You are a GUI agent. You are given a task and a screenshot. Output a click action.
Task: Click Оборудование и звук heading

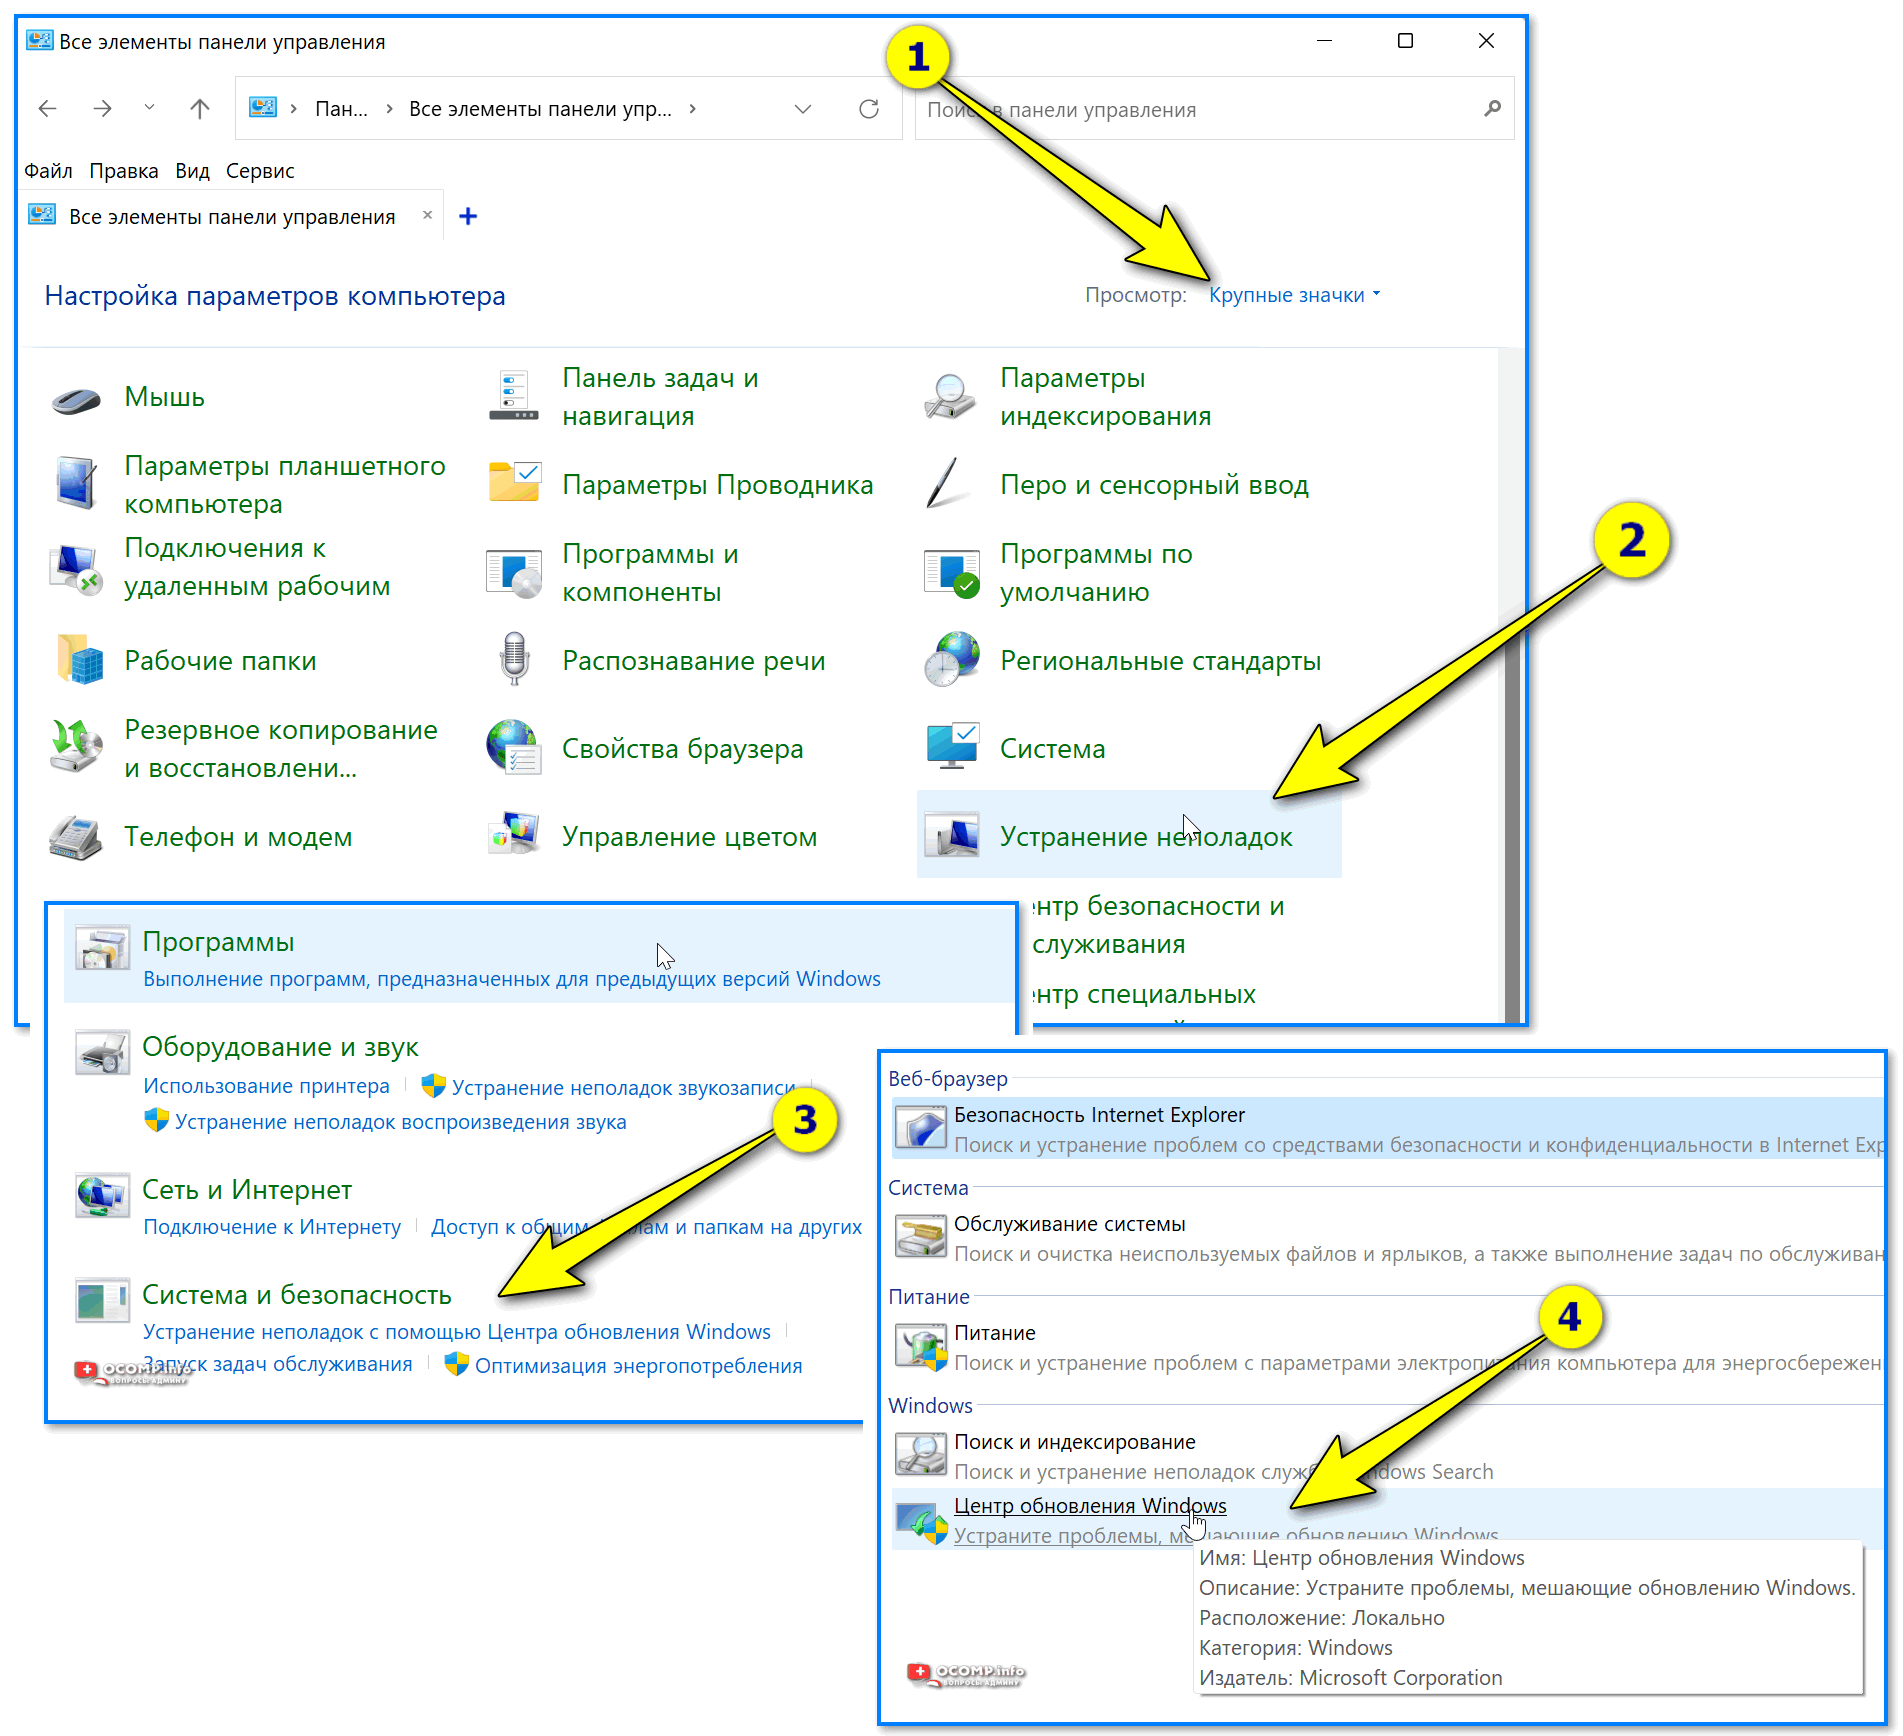pos(280,1047)
